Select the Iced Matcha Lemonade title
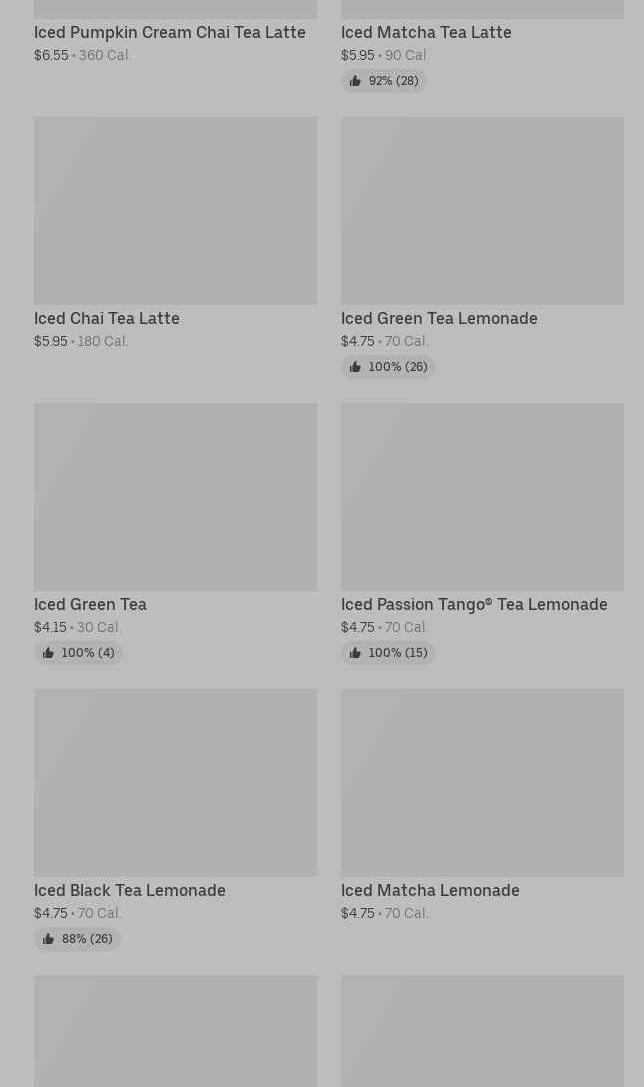This screenshot has width=644, height=1087. tap(430, 890)
